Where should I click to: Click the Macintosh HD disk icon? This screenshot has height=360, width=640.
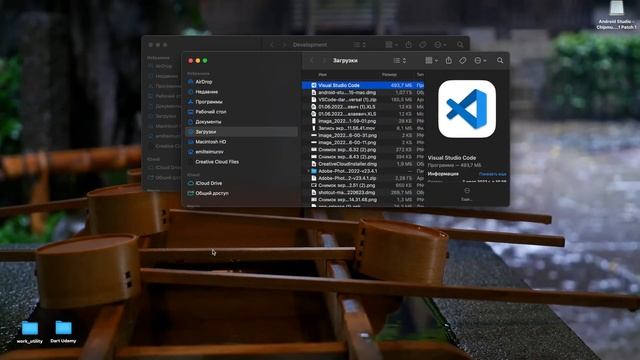click(190, 142)
